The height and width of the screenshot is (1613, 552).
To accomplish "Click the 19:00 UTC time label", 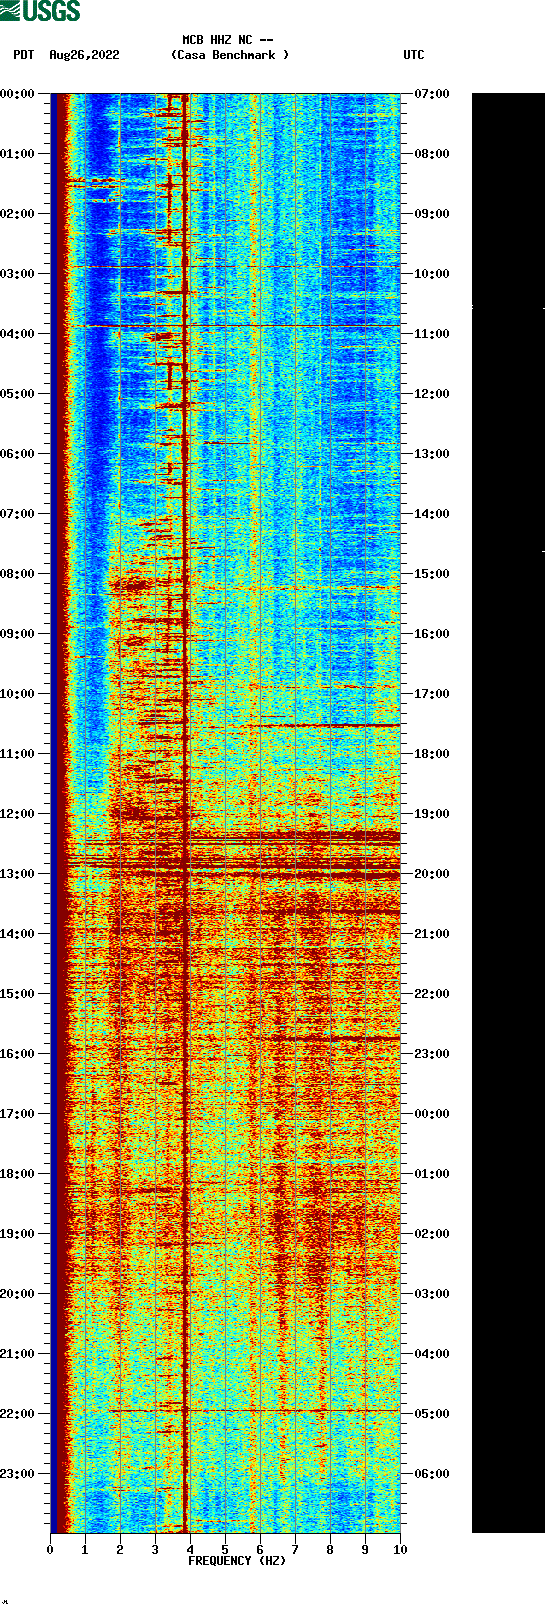I will coord(432,814).
